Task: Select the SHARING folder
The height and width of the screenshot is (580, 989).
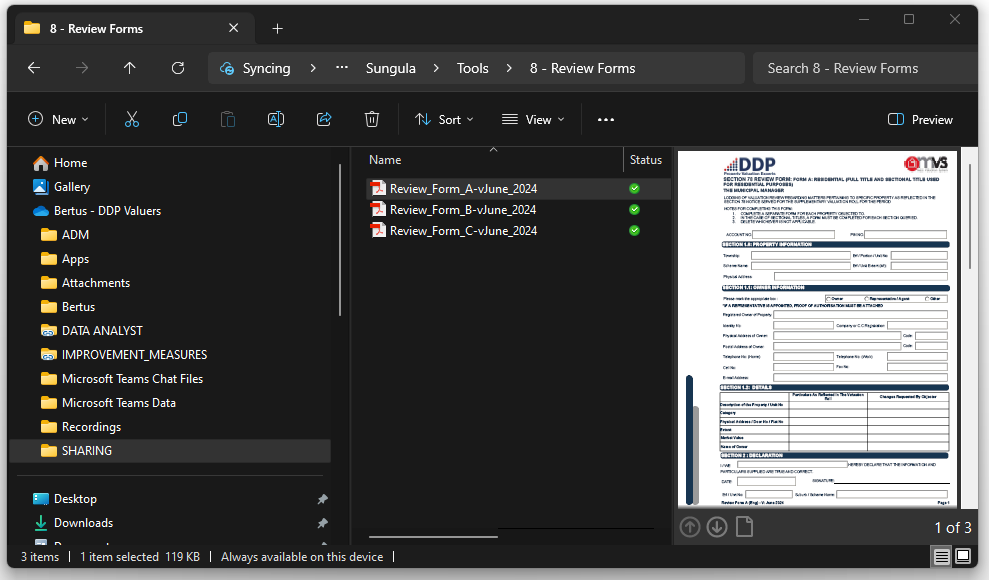Action: [x=170, y=450]
